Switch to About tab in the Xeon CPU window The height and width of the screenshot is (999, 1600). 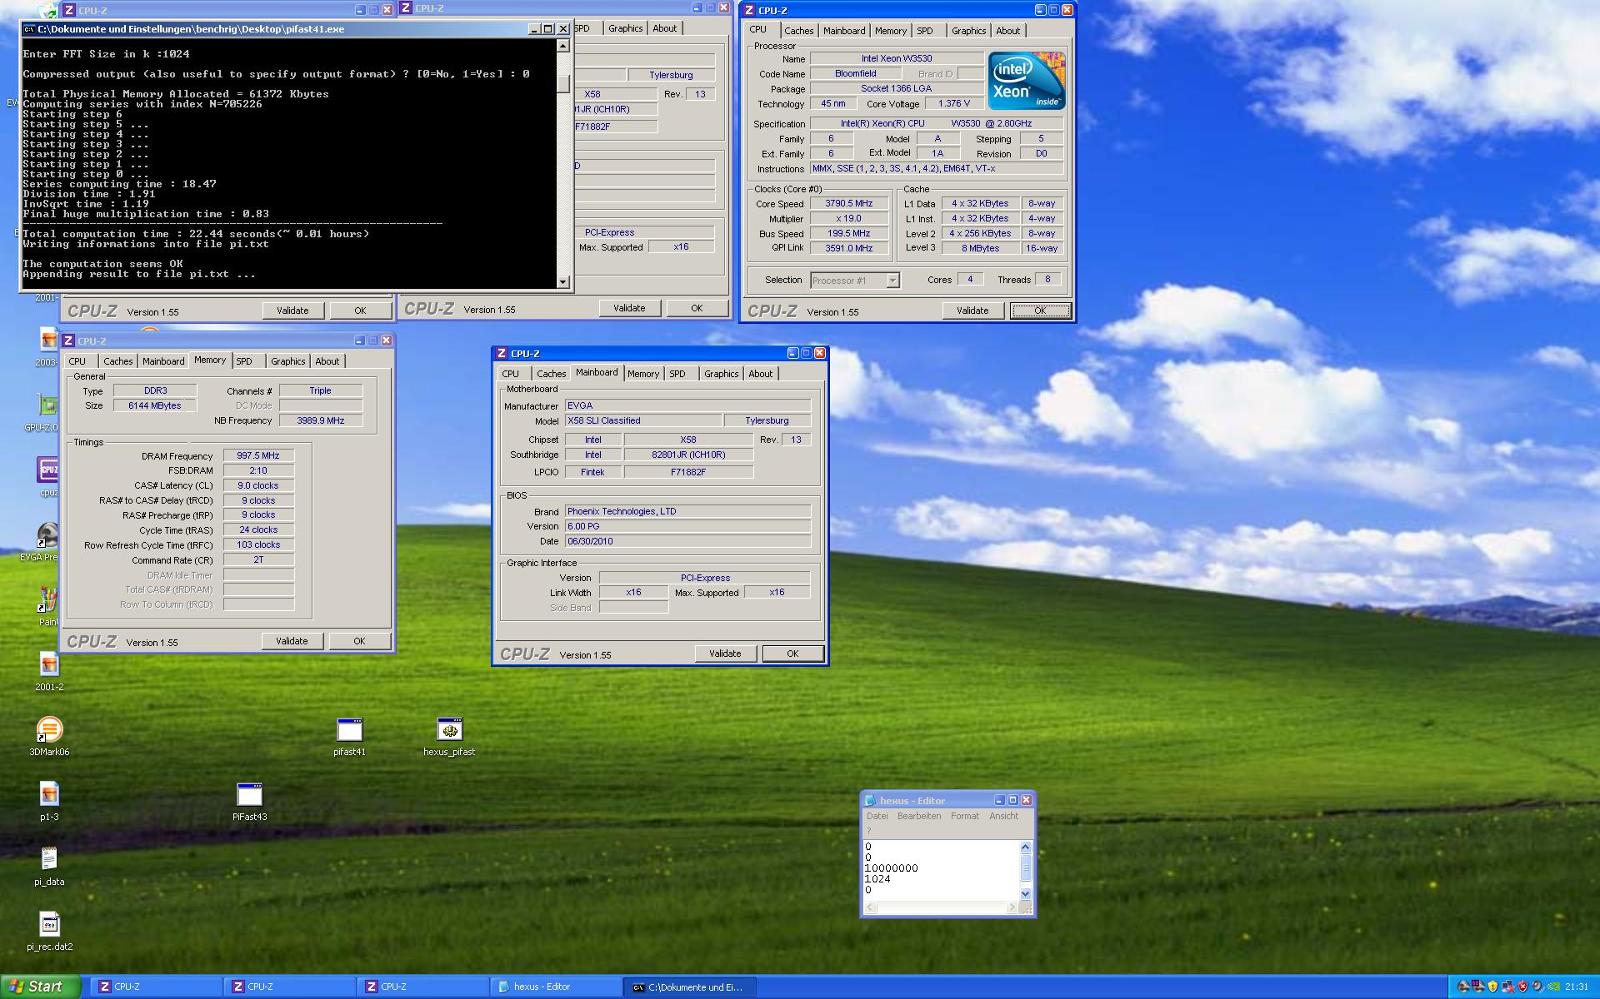pyautogui.click(x=1008, y=31)
